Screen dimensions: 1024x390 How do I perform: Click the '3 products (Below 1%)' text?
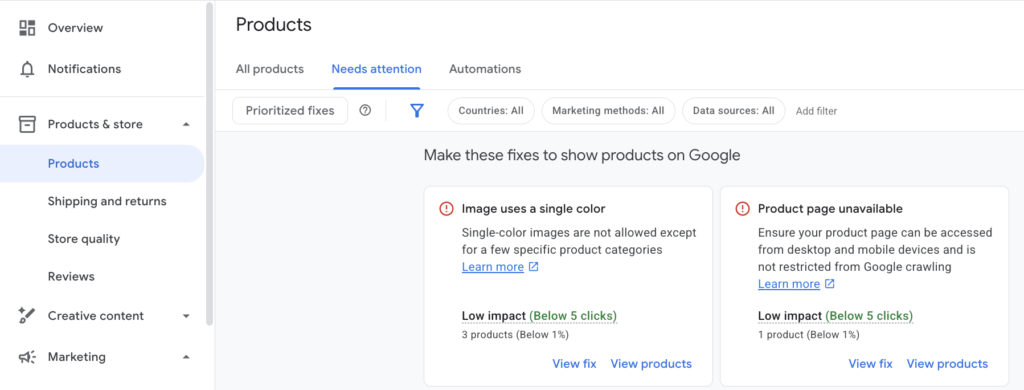515,335
